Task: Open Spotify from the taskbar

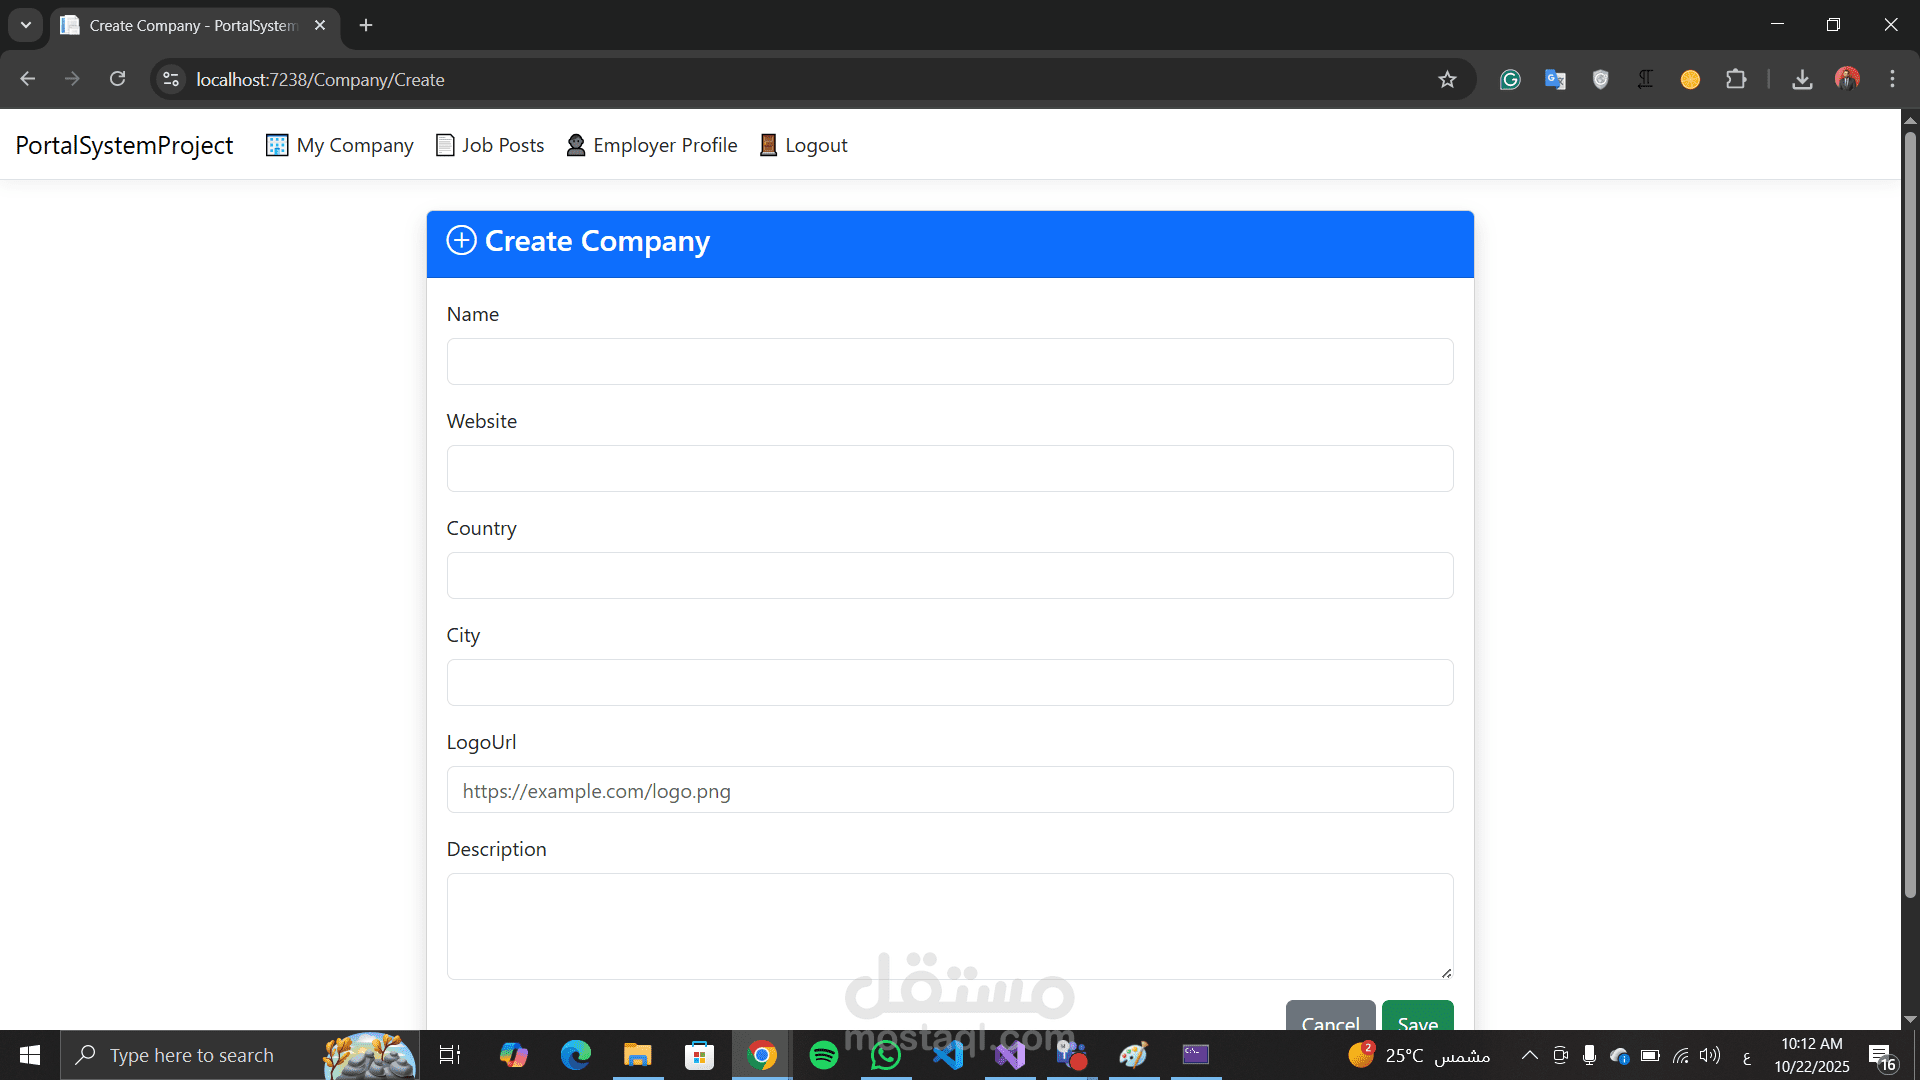Action: (x=824, y=1055)
